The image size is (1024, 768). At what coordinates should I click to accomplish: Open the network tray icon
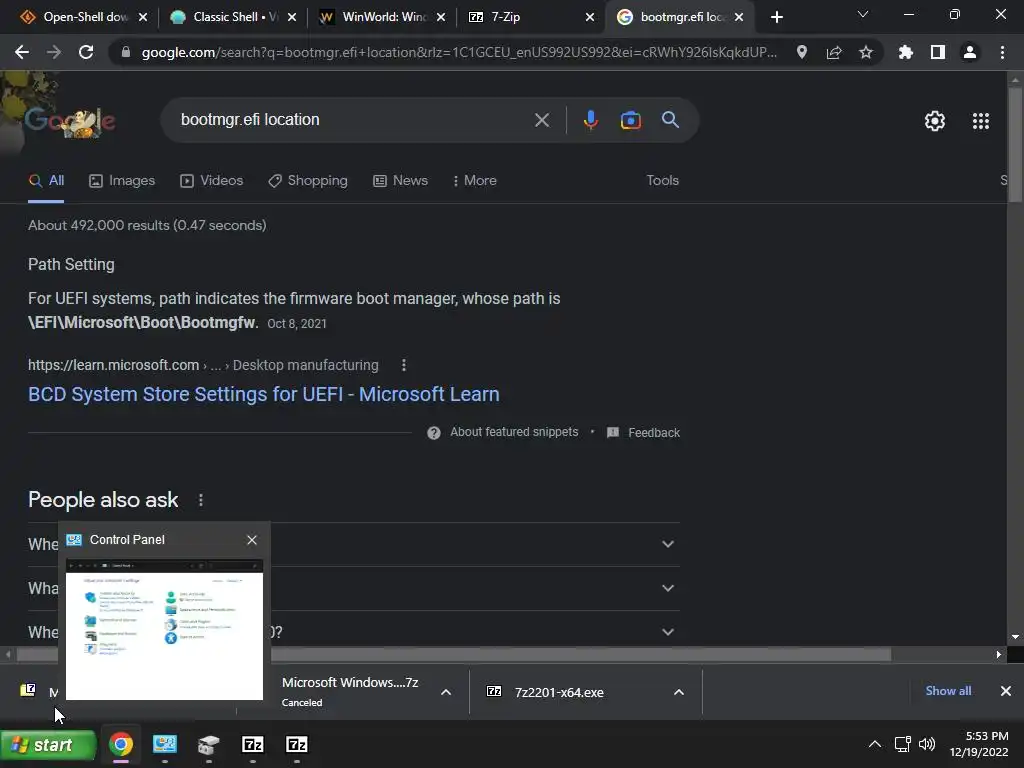[x=903, y=744]
